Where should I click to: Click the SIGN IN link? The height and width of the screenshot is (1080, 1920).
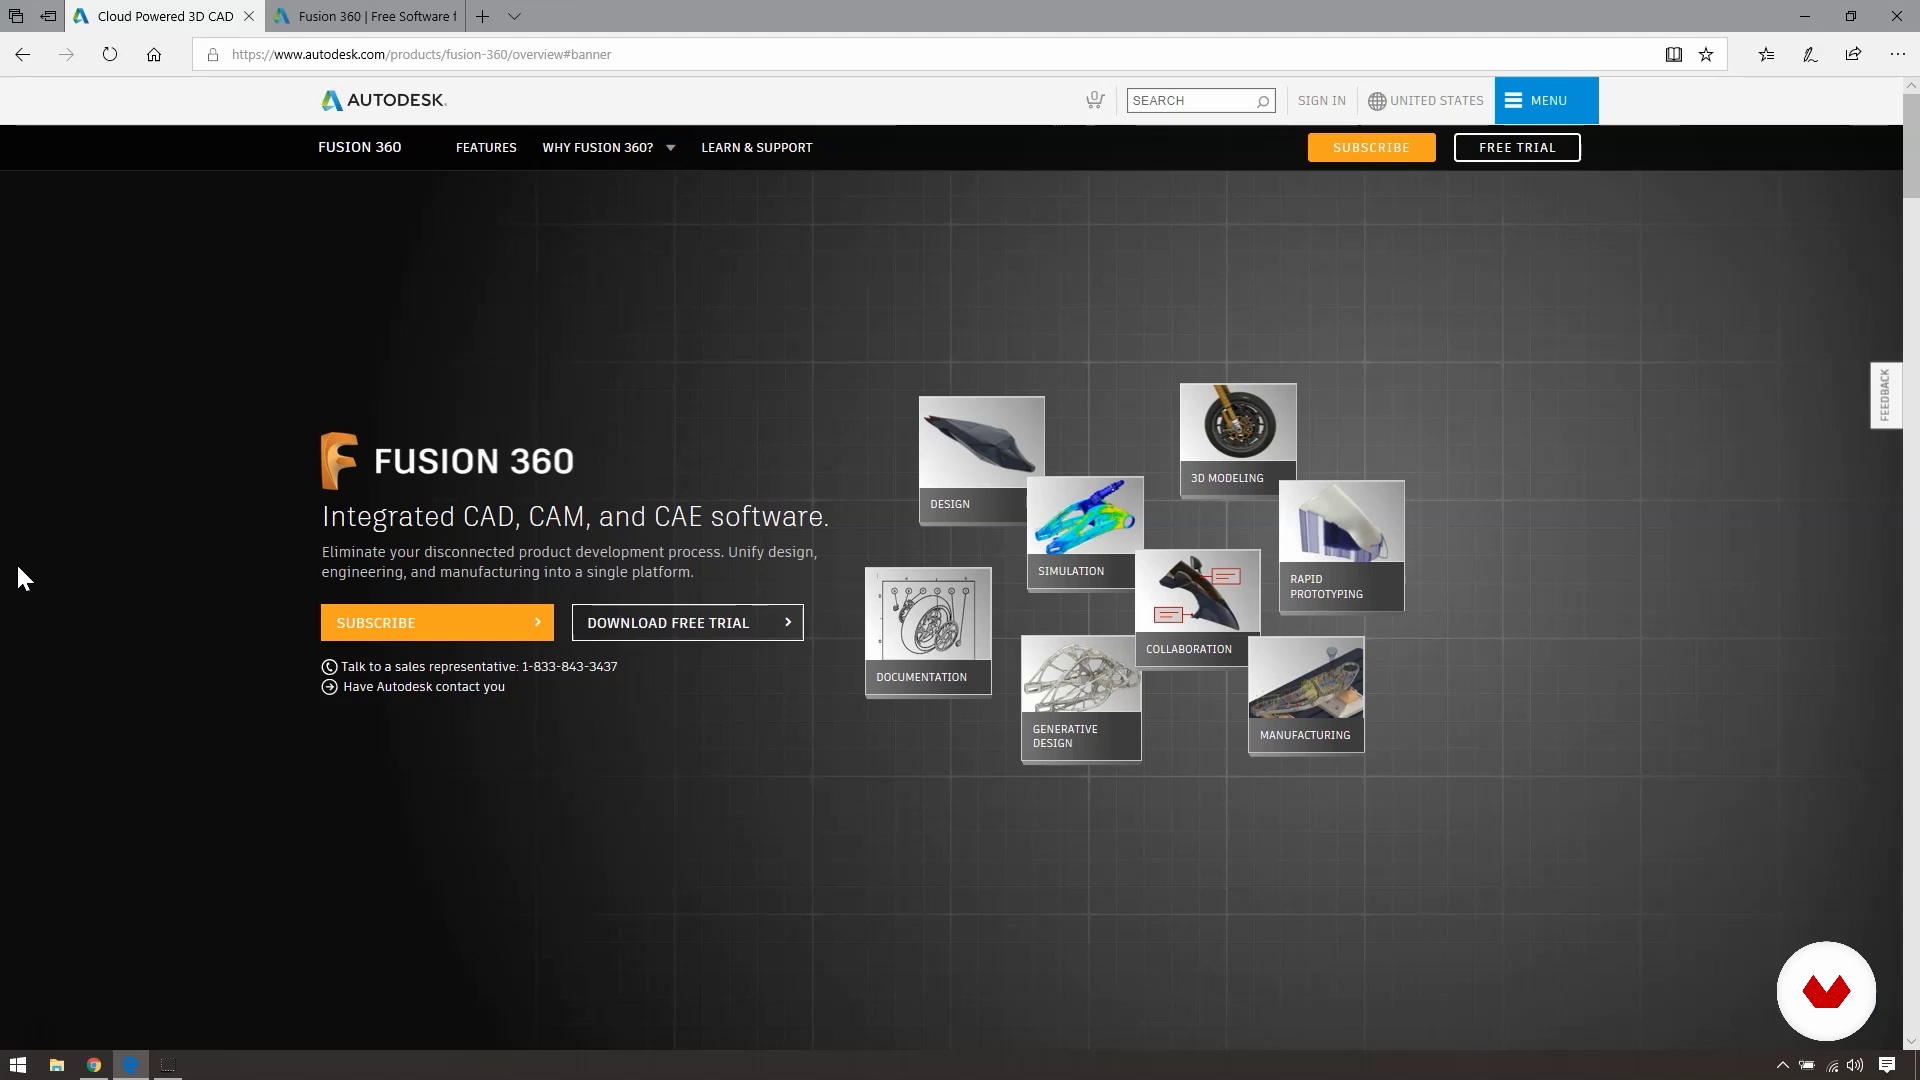[x=1321, y=100]
